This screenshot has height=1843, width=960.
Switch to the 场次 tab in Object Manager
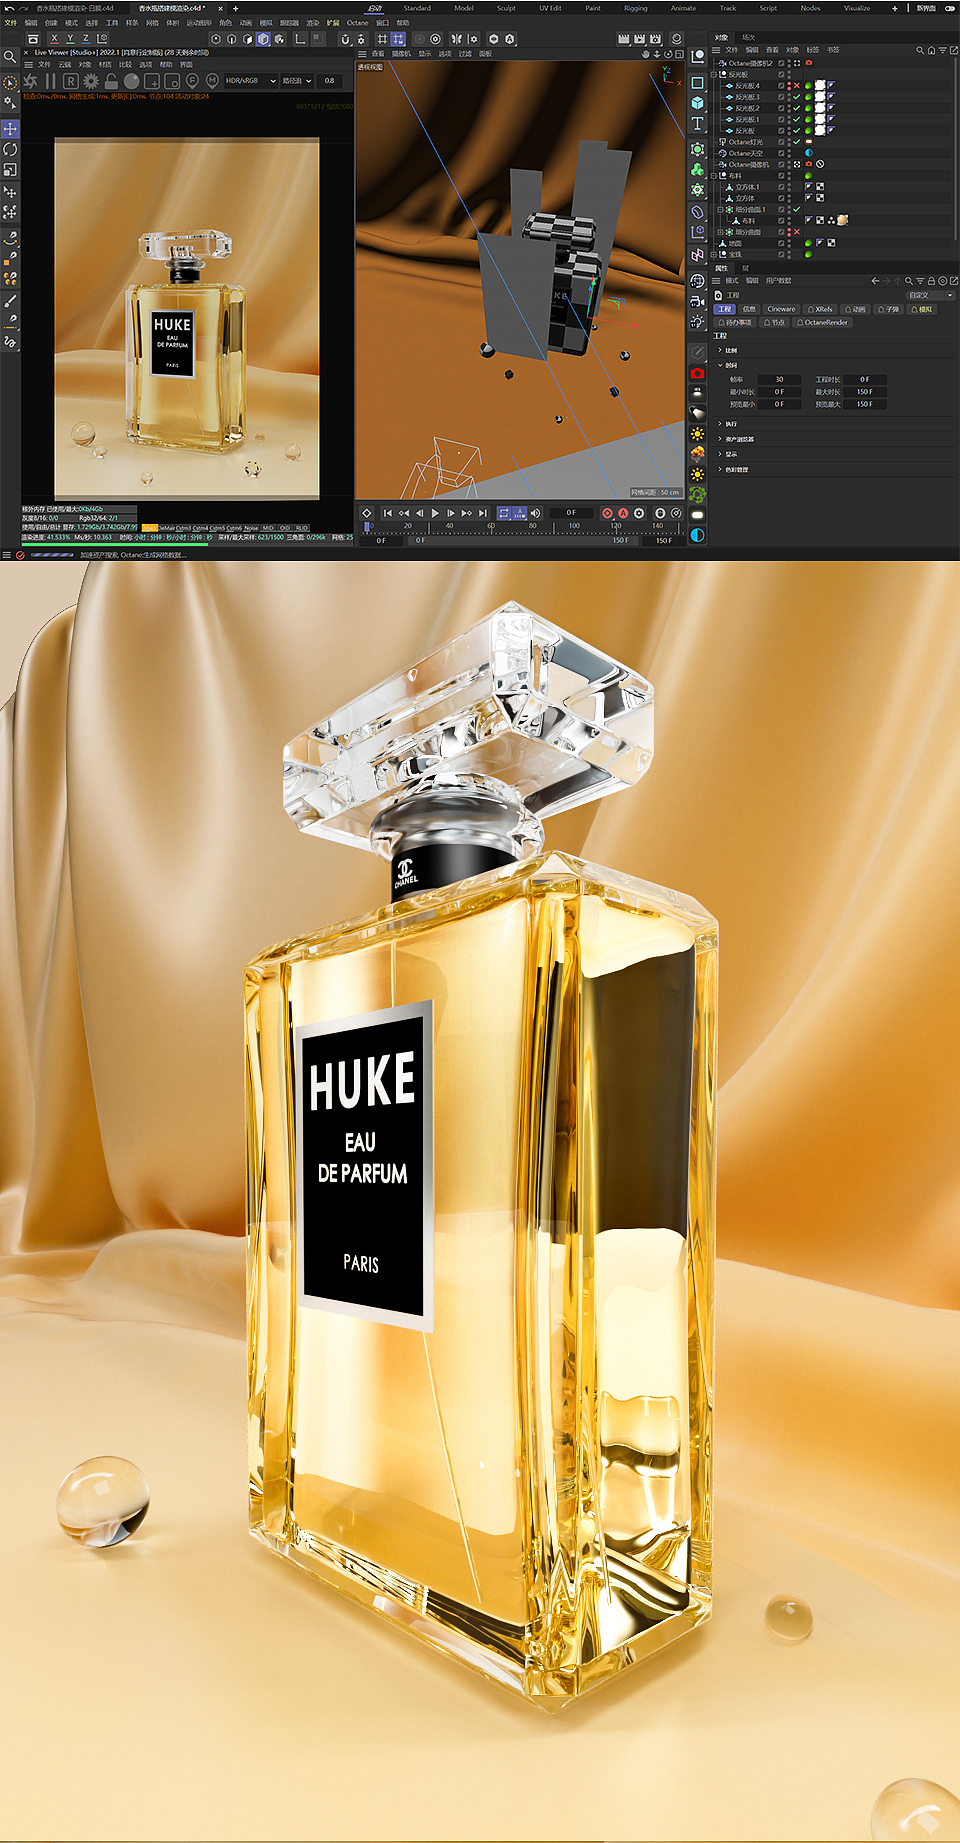point(749,38)
